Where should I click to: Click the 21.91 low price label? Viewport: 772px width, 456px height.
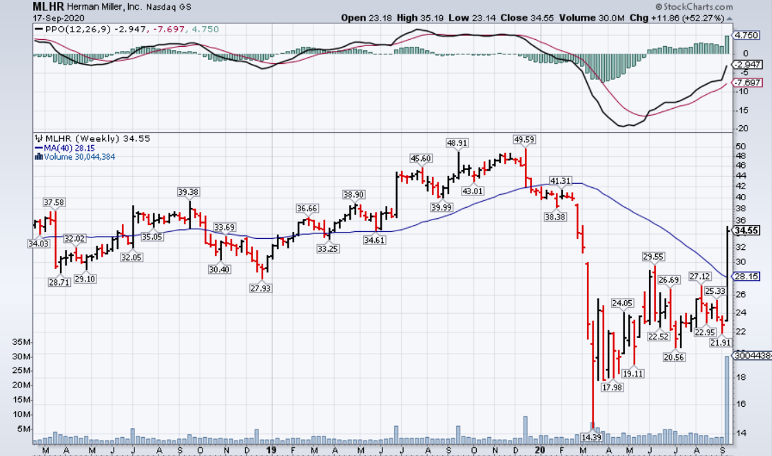[x=720, y=343]
